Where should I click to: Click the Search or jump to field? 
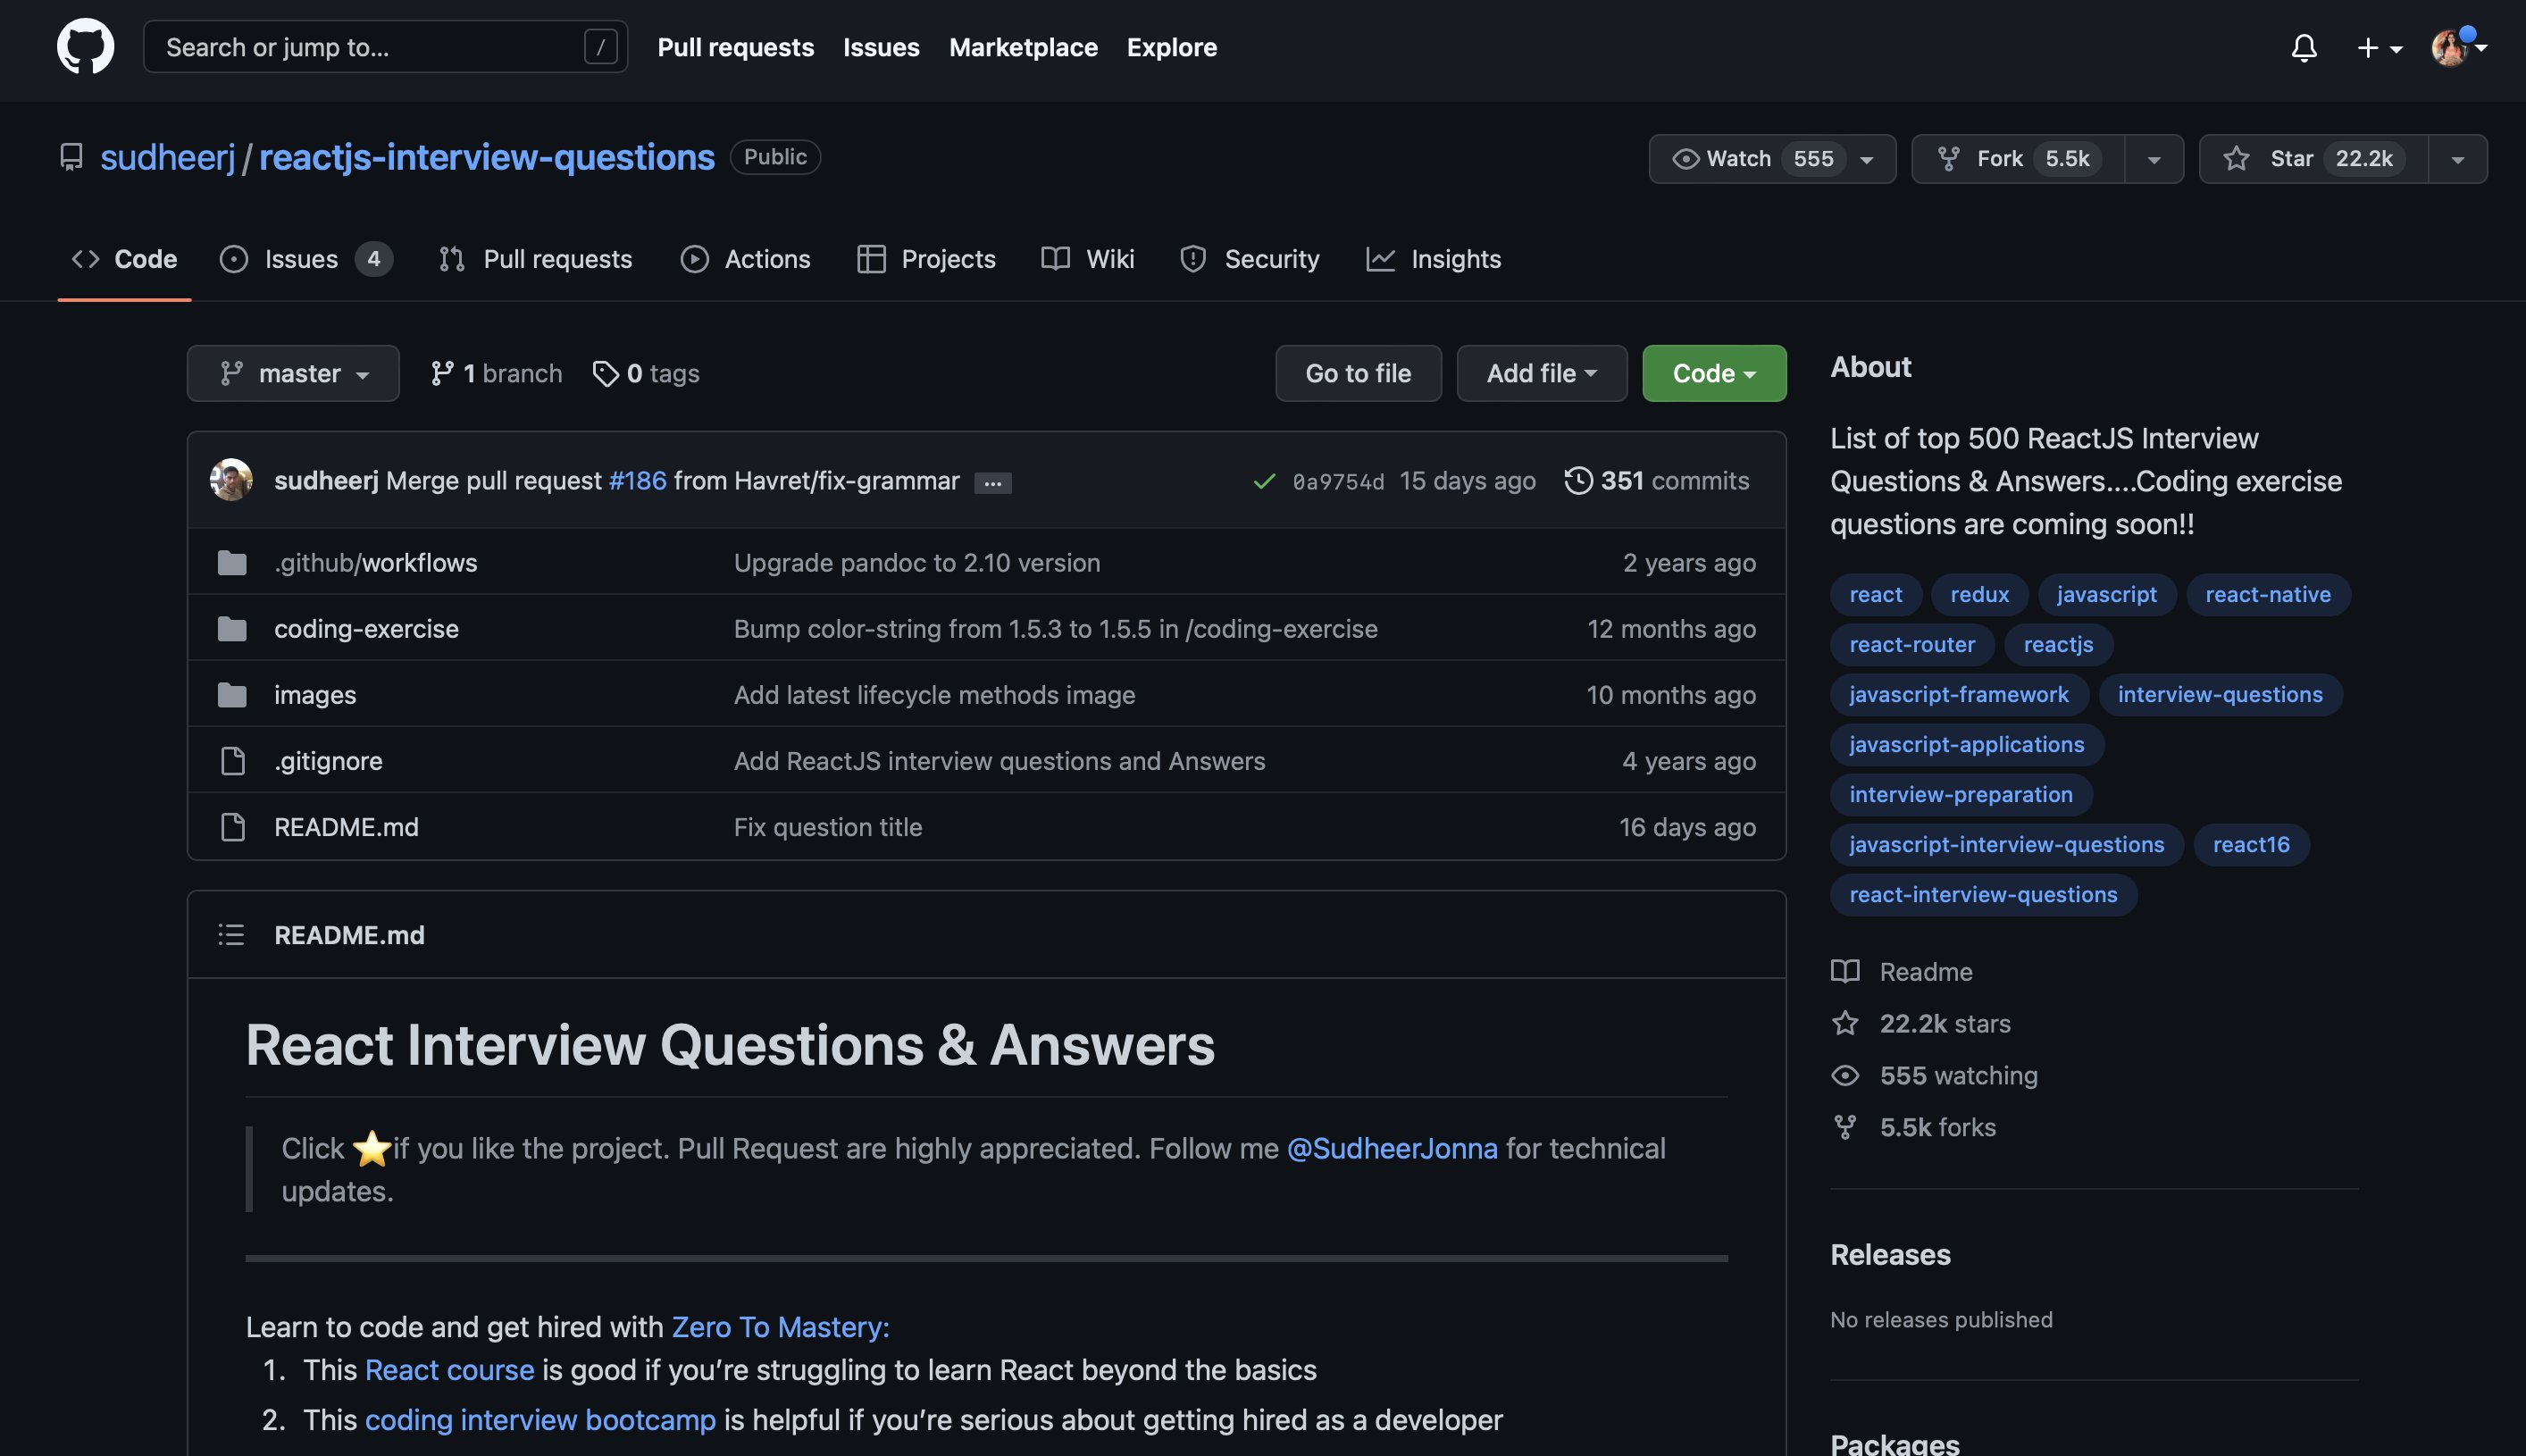[x=385, y=47]
